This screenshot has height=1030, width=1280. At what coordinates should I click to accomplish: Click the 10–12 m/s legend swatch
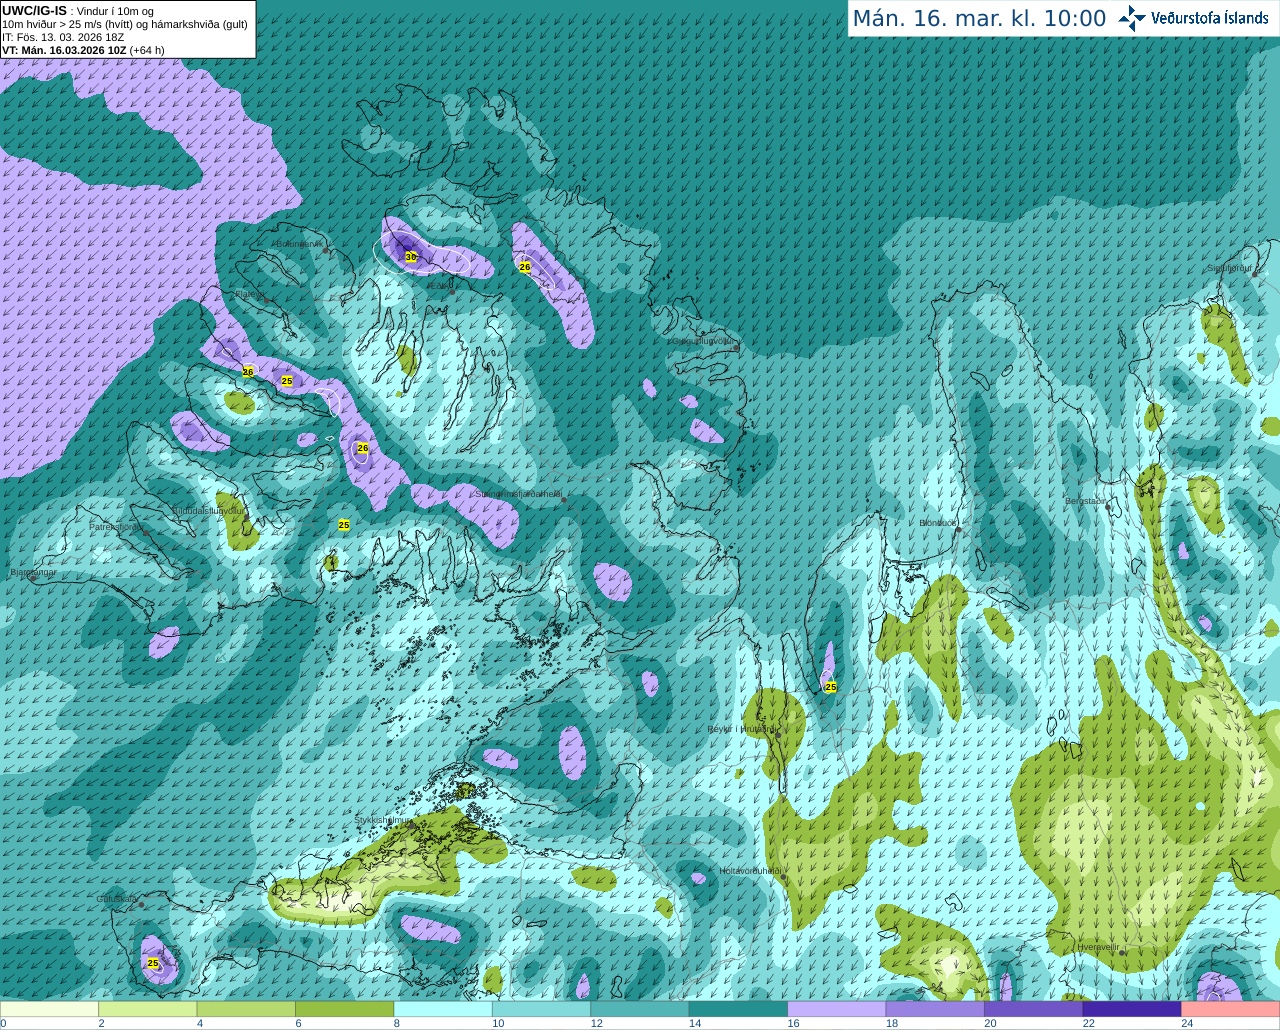(541, 1009)
